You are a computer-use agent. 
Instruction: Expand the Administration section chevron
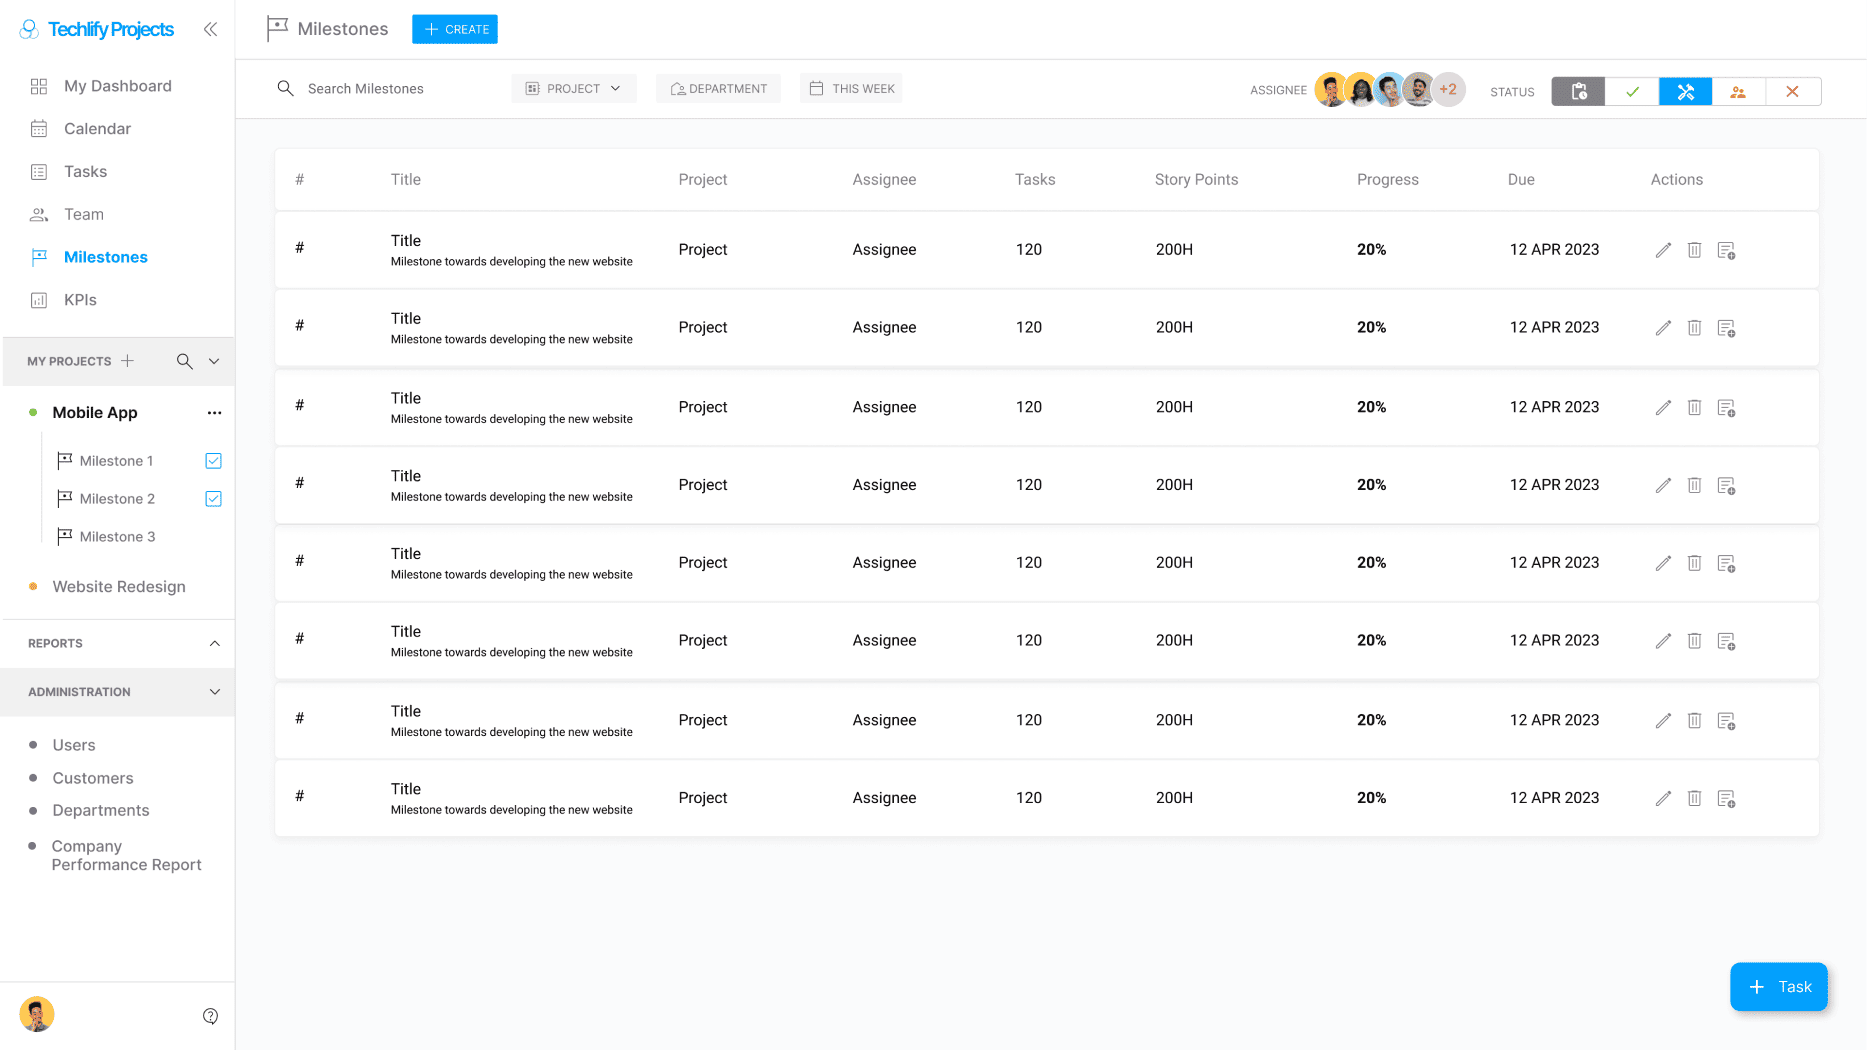click(215, 692)
